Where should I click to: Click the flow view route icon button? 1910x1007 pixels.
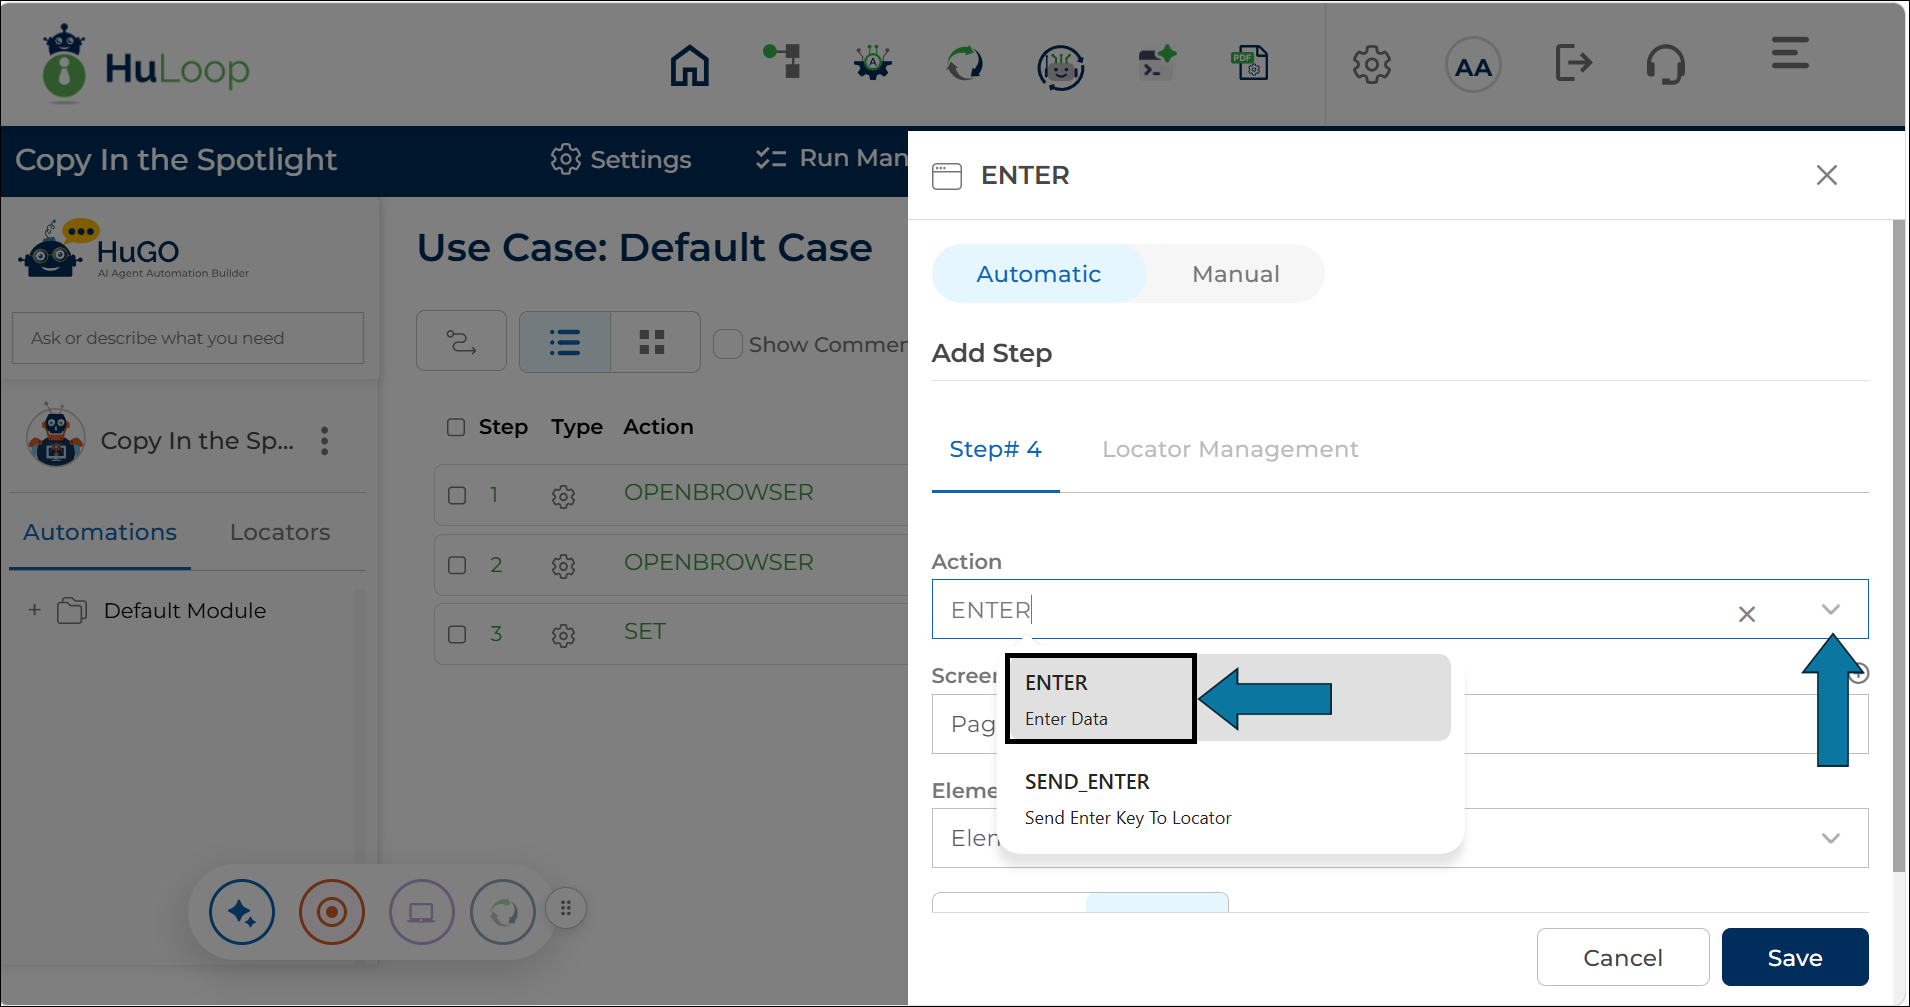point(461,342)
